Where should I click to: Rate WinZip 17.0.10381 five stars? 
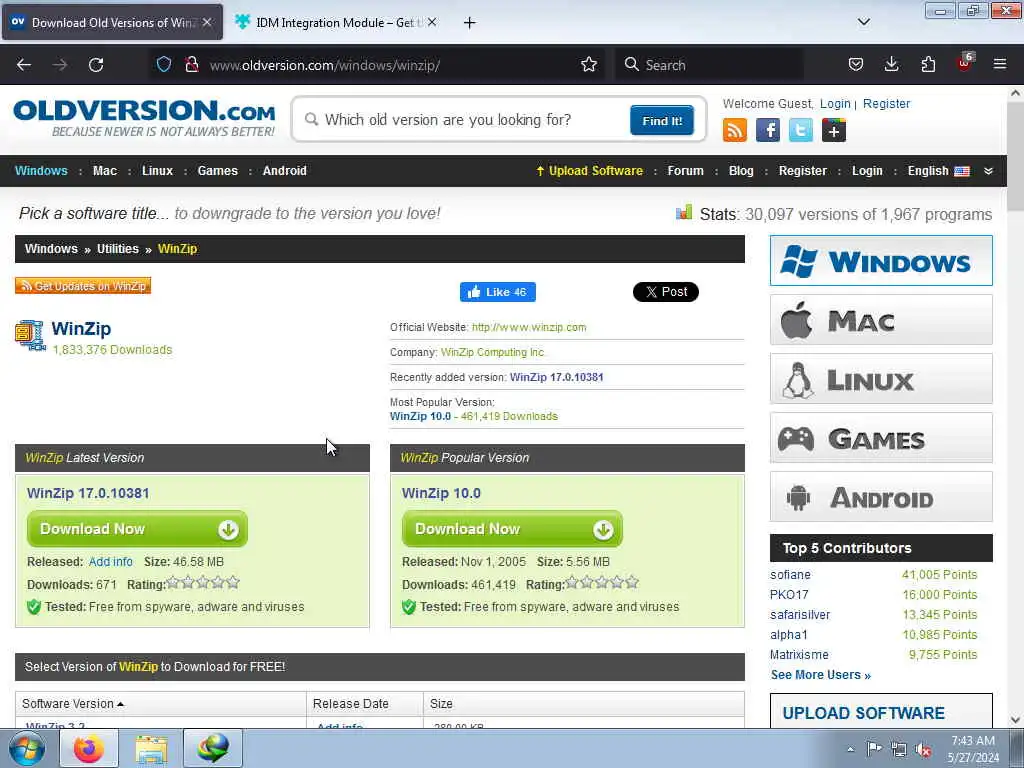[x=232, y=583]
